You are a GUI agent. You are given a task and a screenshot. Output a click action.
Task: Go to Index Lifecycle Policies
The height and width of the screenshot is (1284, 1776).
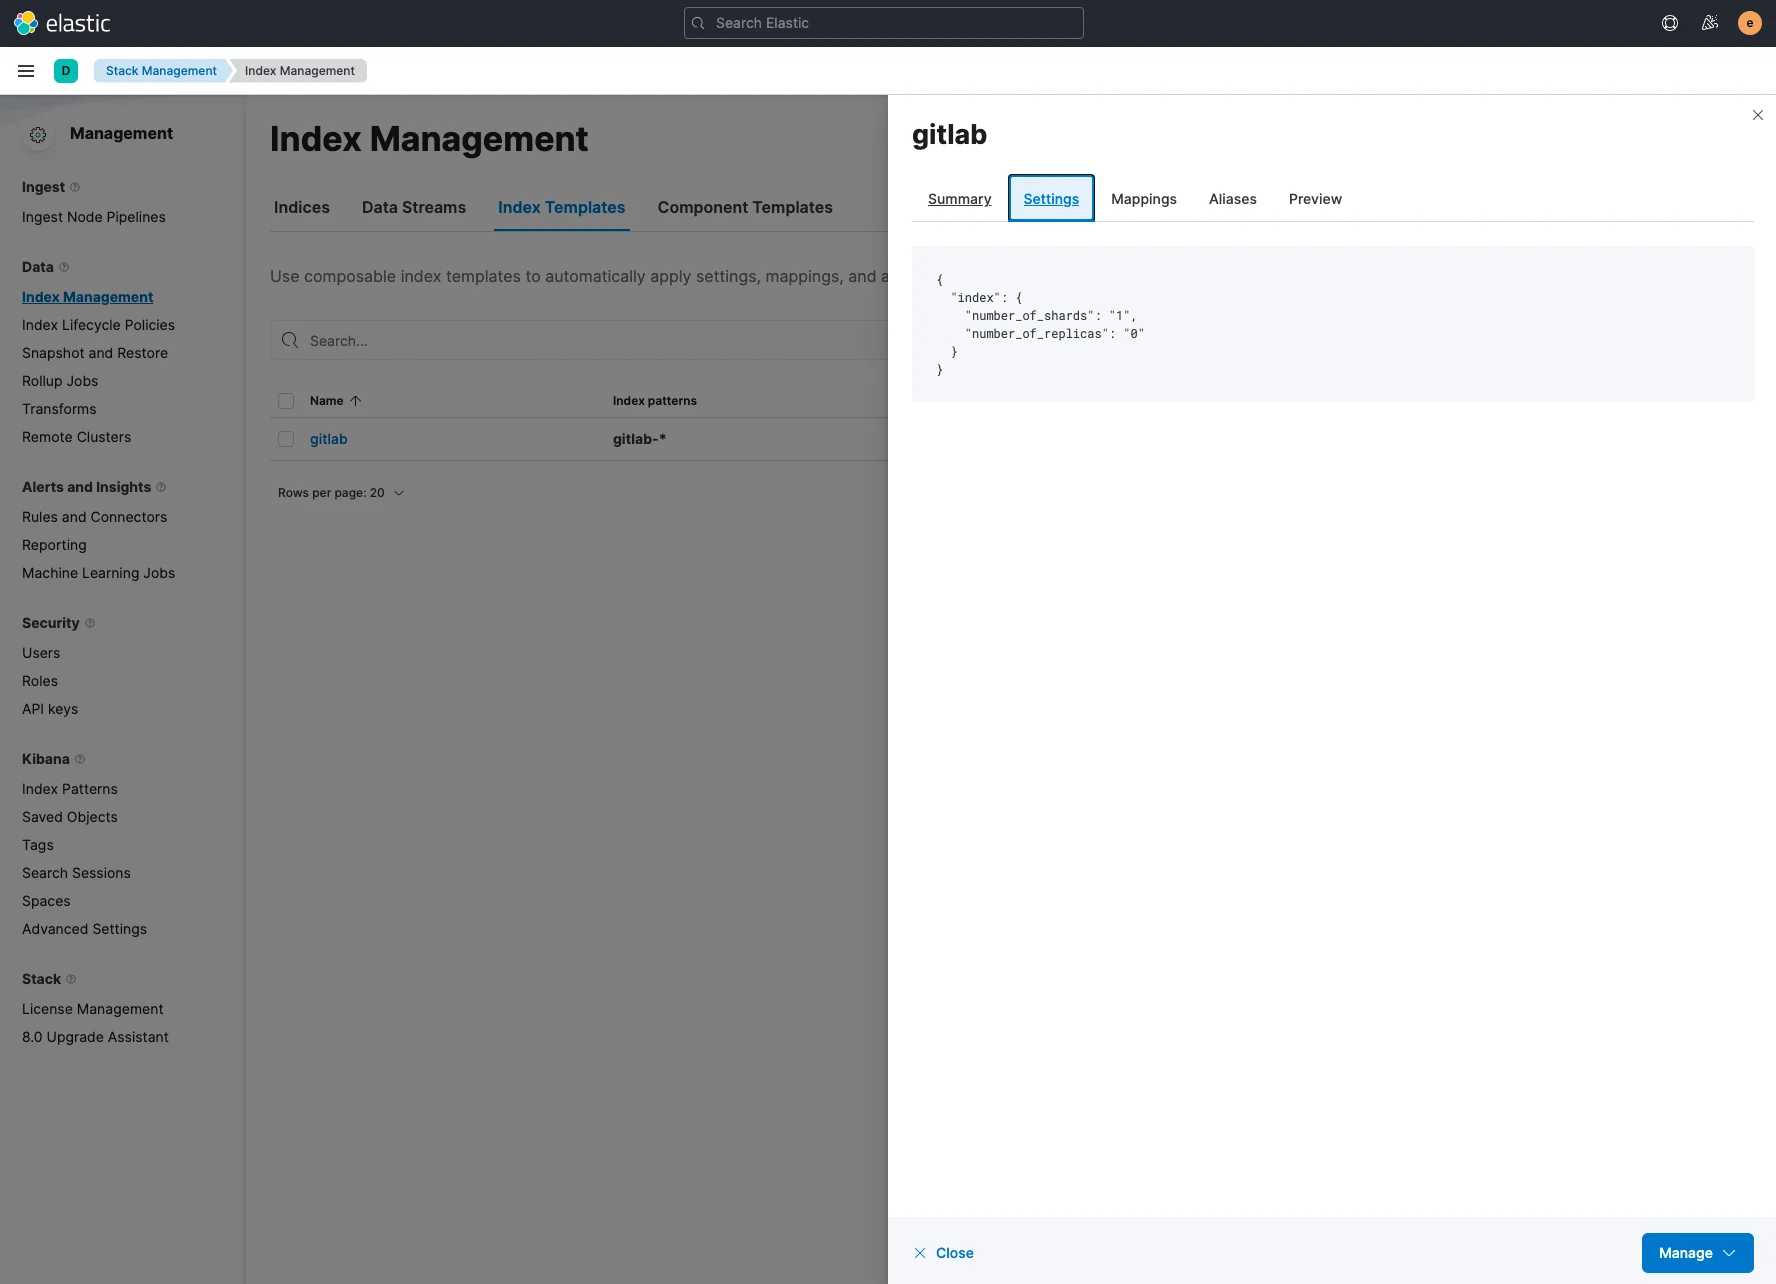pyautogui.click(x=98, y=325)
